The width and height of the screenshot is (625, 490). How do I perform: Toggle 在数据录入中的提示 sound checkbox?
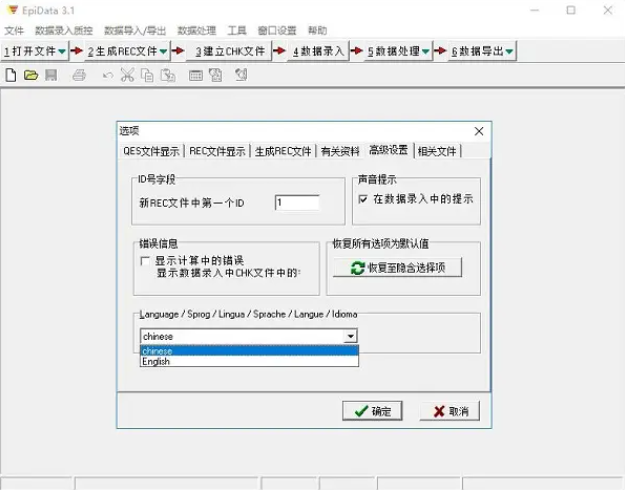(364, 199)
